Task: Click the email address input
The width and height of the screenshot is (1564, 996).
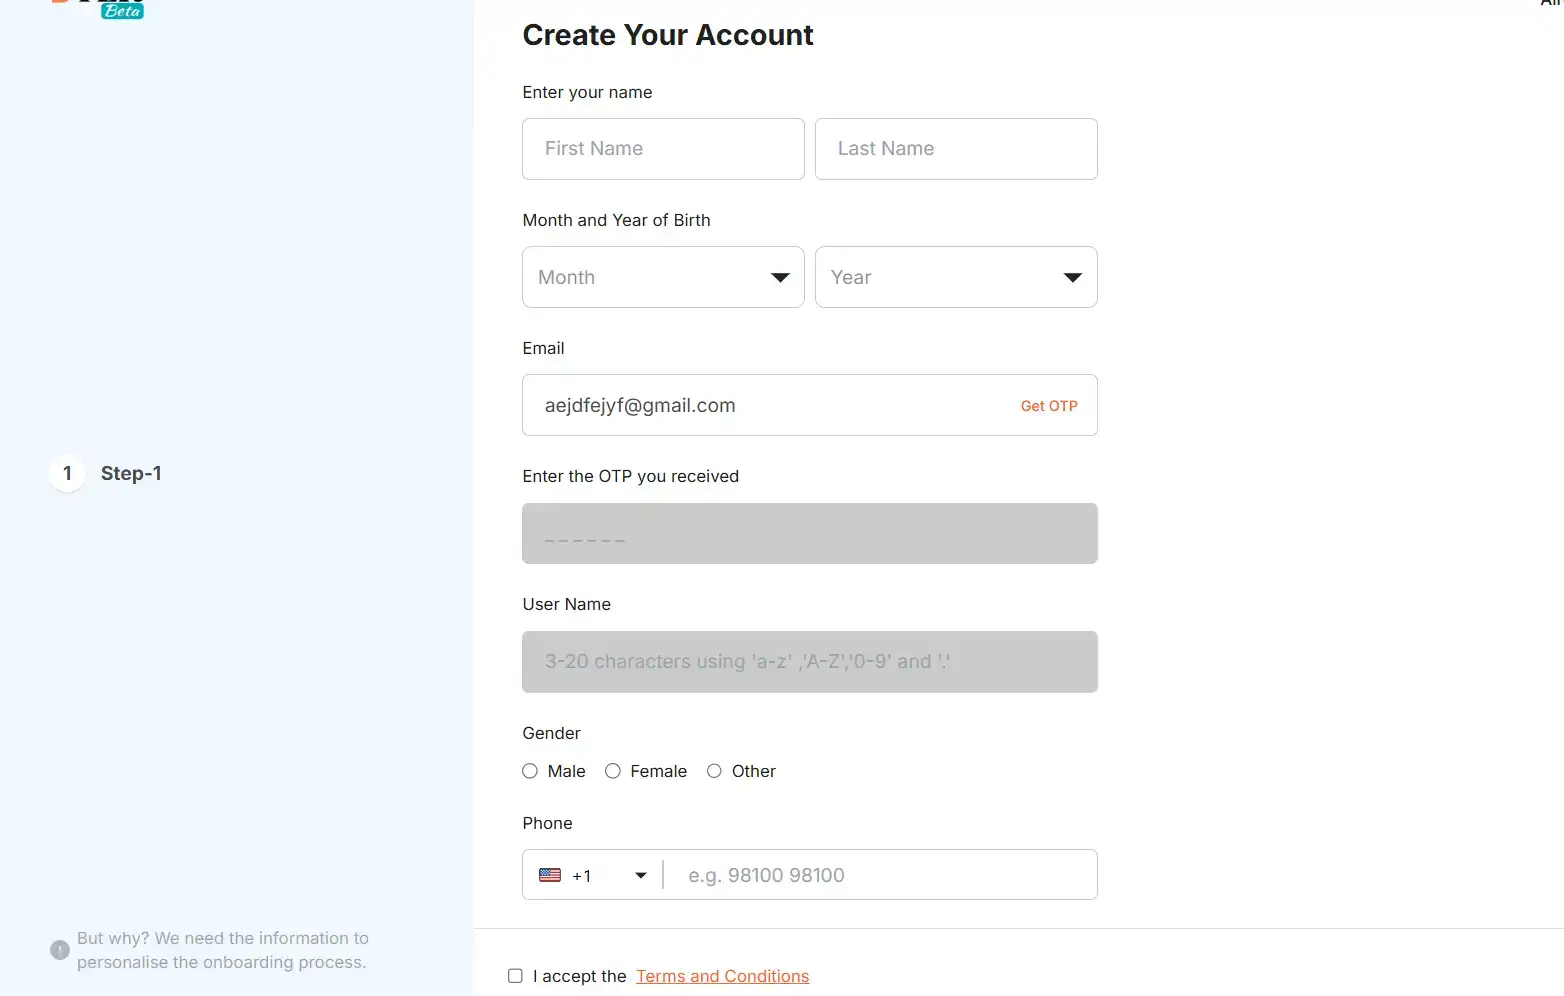Action: (x=760, y=405)
